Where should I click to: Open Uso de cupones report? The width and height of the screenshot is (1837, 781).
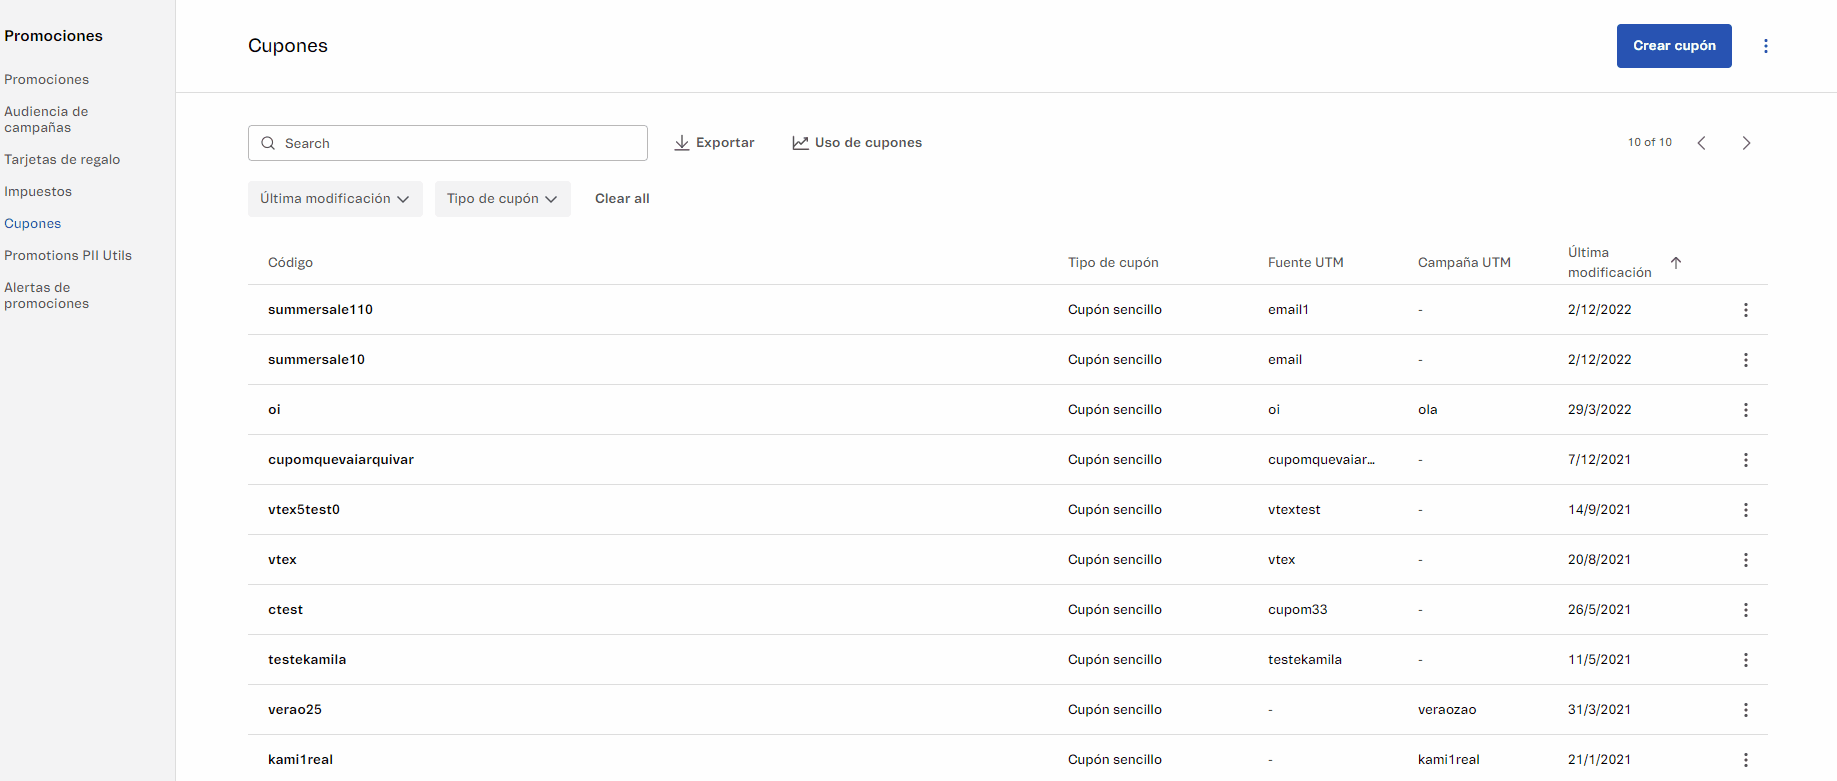coord(857,143)
